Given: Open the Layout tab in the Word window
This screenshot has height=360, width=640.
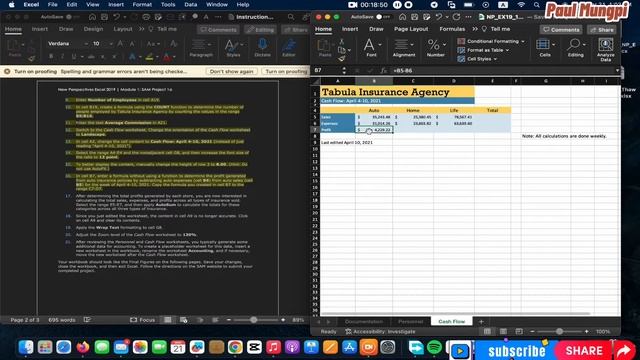Looking at the screenshot, I should (122, 29).
